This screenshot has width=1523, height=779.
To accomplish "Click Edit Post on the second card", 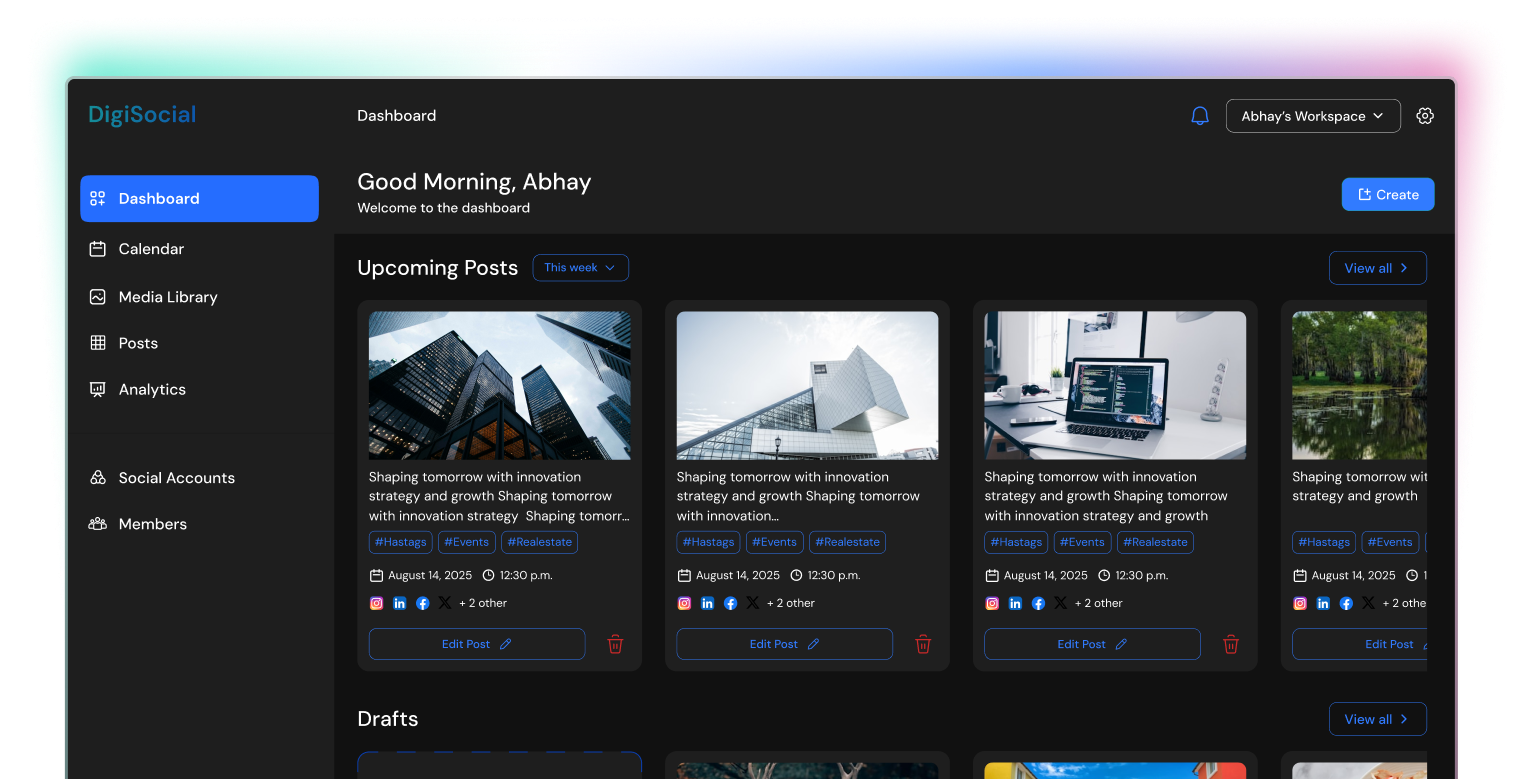I will pos(784,644).
